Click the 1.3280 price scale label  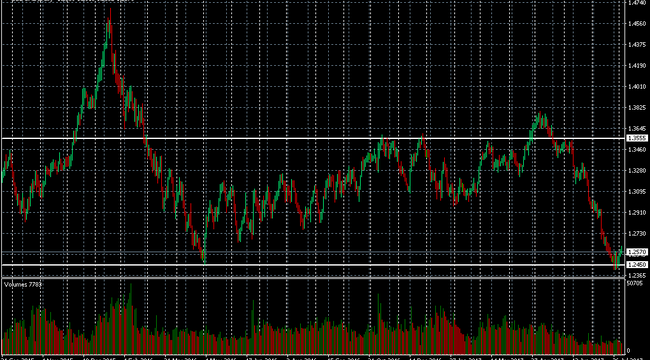[637, 170]
